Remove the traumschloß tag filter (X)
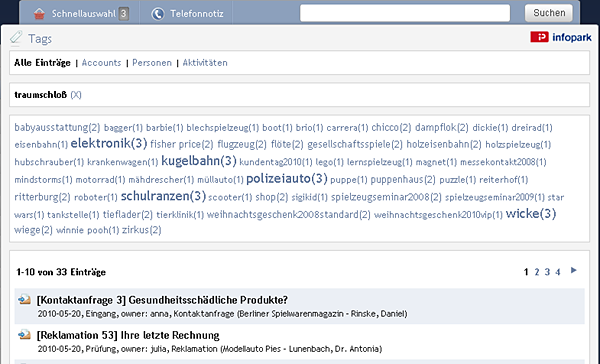Image resolution: width=600 pixels, height=364 pixels. pos(76,95)
